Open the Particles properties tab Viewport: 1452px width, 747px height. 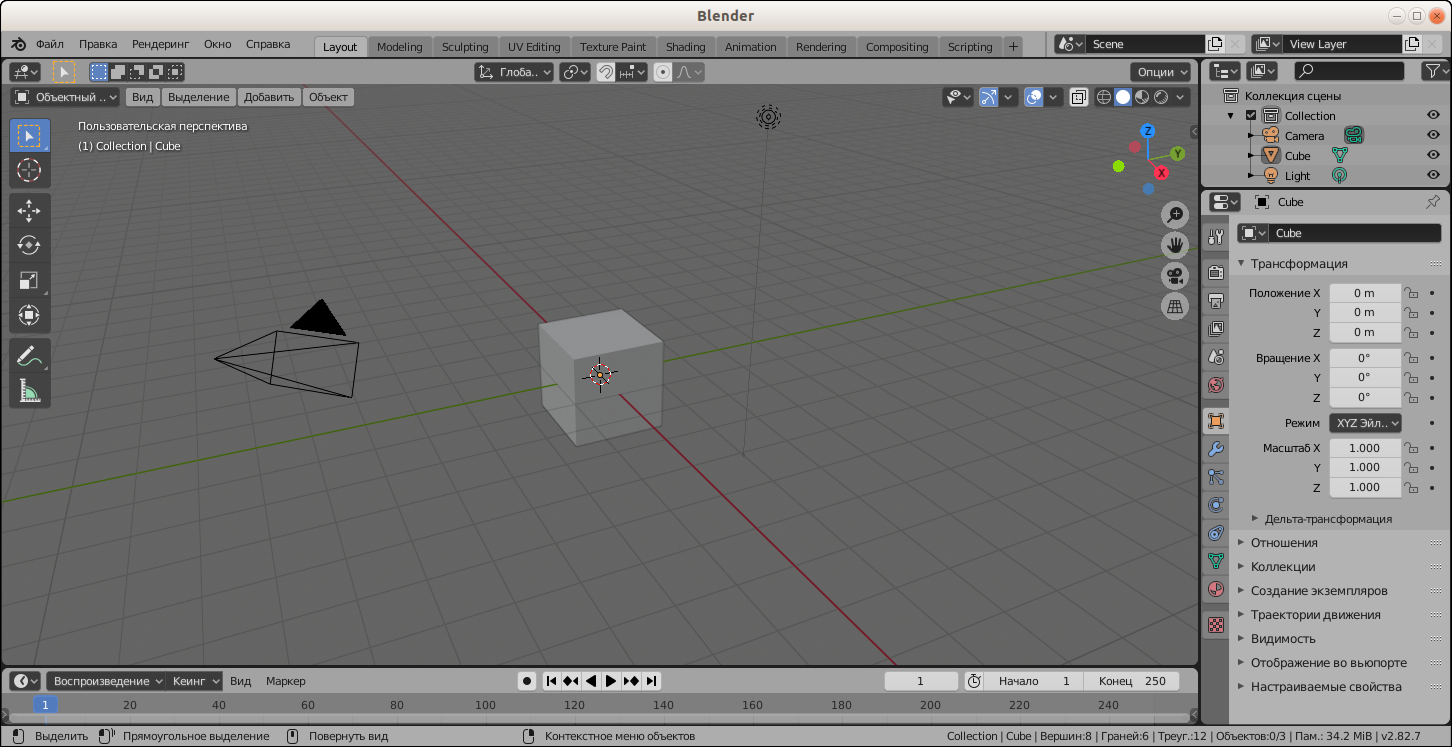tap(1215, 477)
